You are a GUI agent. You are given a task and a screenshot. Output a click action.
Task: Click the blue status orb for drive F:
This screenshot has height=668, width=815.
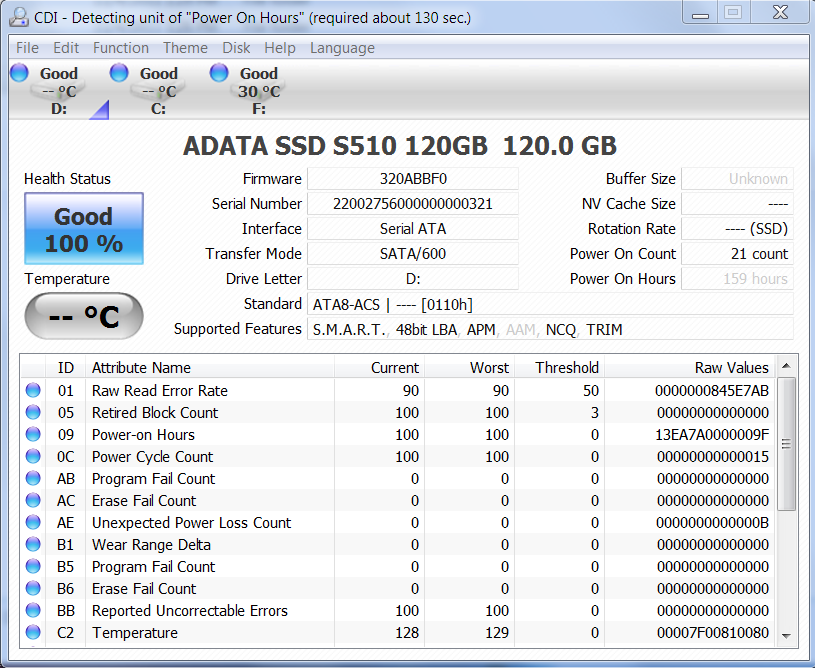[219, 73]
